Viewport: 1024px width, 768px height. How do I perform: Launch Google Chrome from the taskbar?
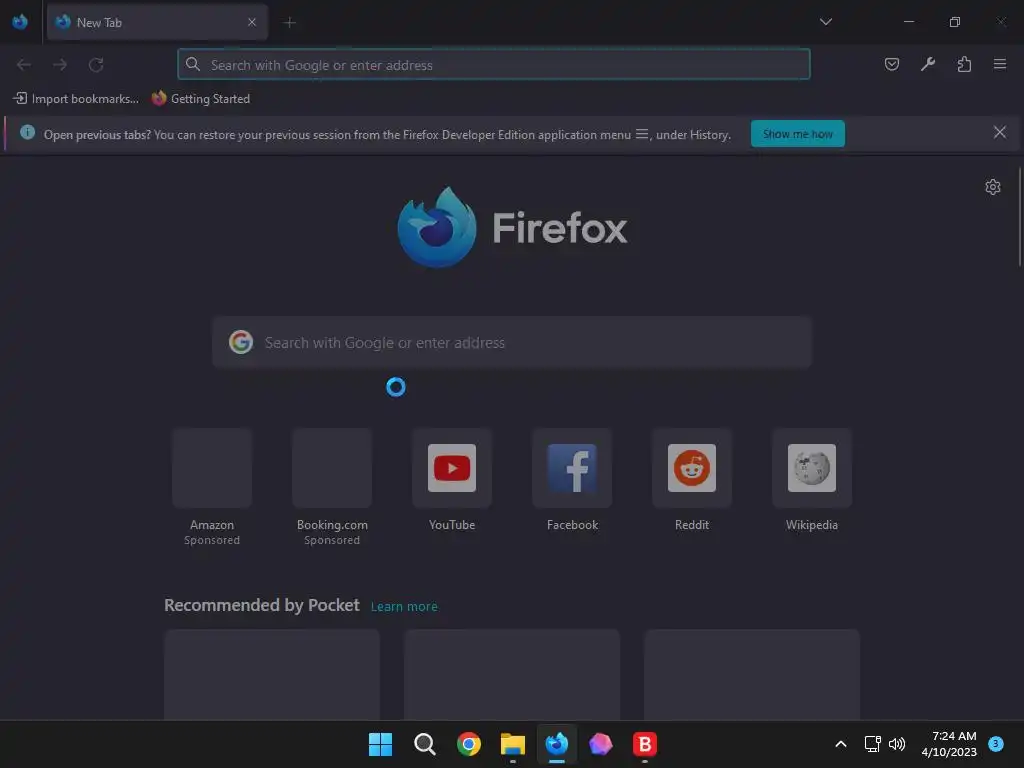coord(469,744)
